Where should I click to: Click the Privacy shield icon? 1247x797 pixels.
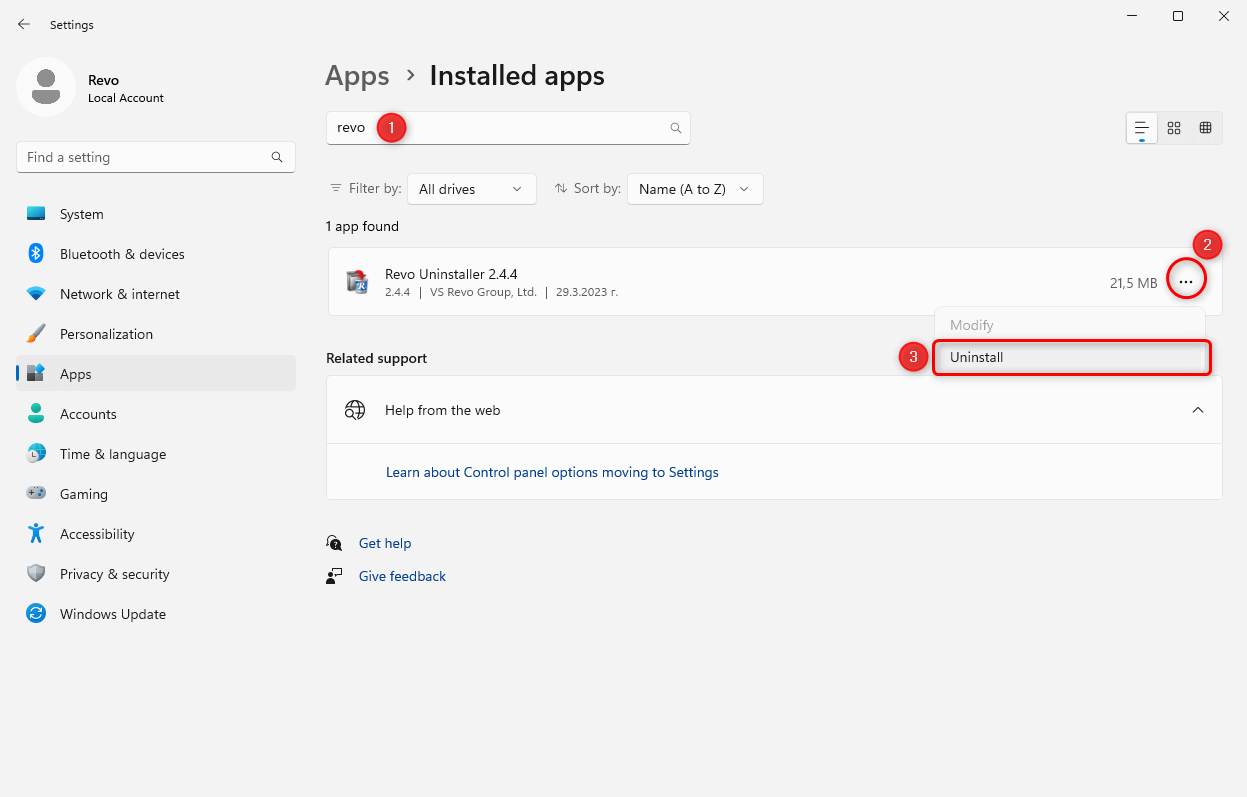[x=36, y=574]
